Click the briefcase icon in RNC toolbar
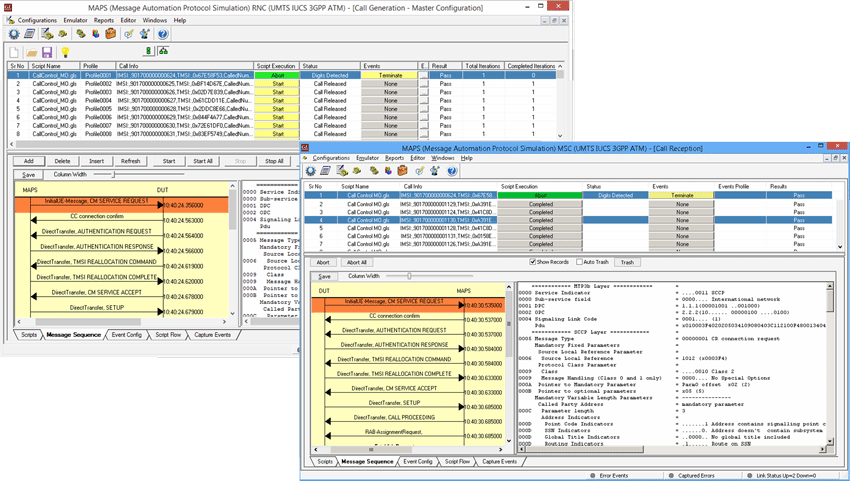Viewport: 850px width, 481px height. tap(111, 34)
